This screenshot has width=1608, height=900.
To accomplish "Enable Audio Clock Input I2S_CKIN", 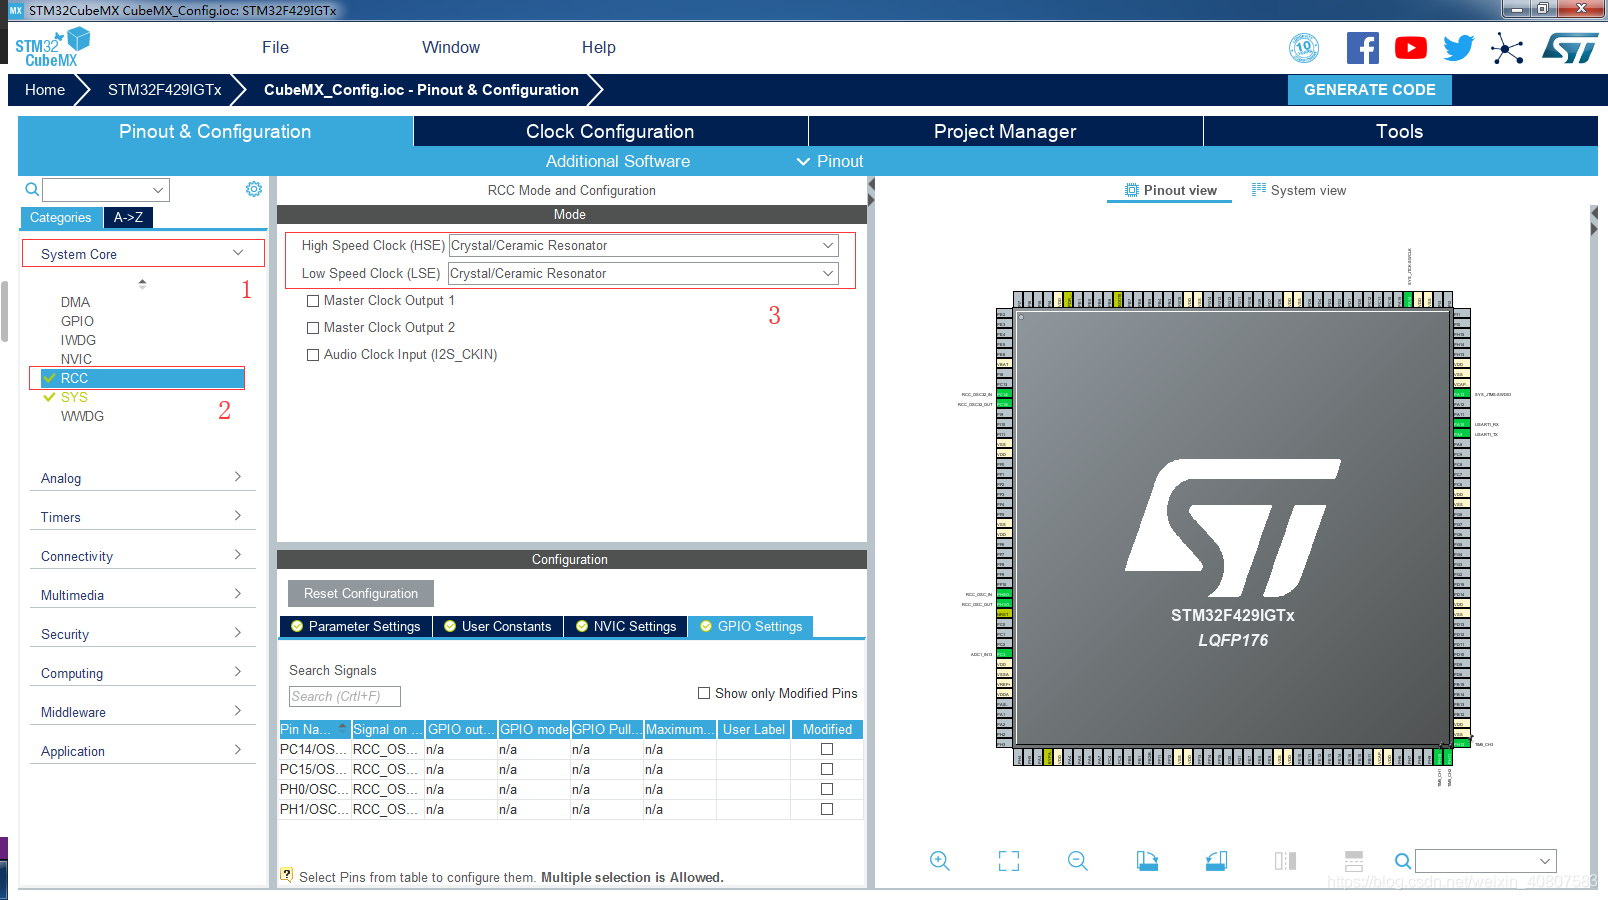I will (313, 355).
